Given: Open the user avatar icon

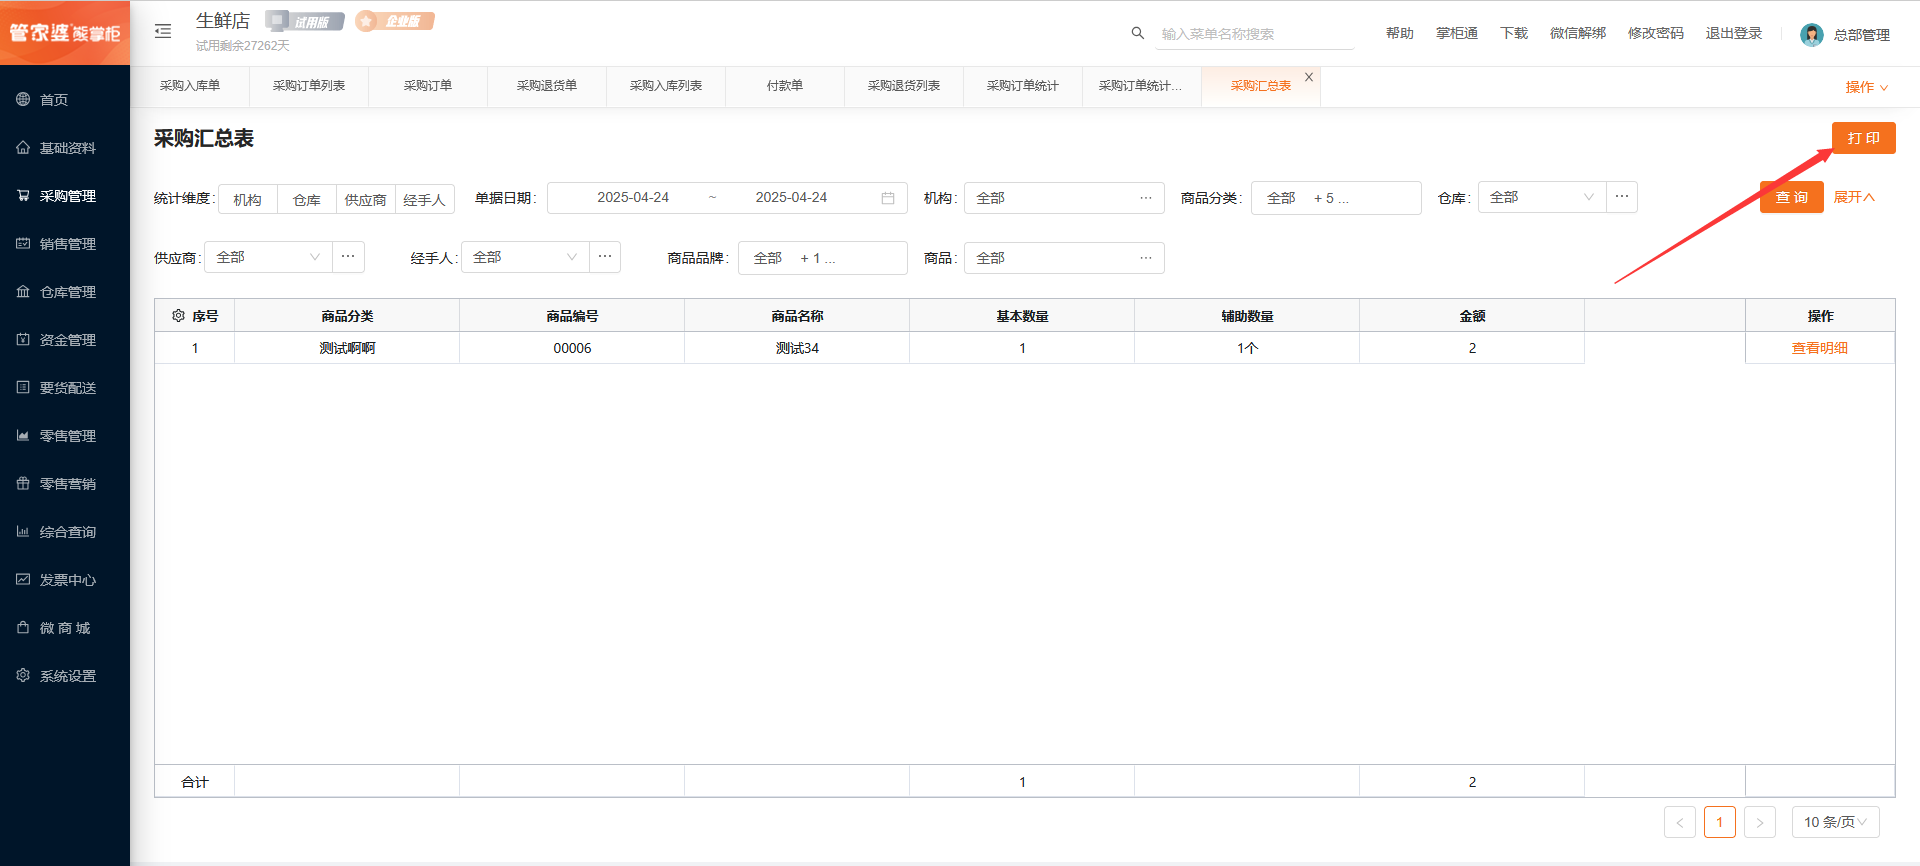Looking at the screenshot, I should [1811, 35].
